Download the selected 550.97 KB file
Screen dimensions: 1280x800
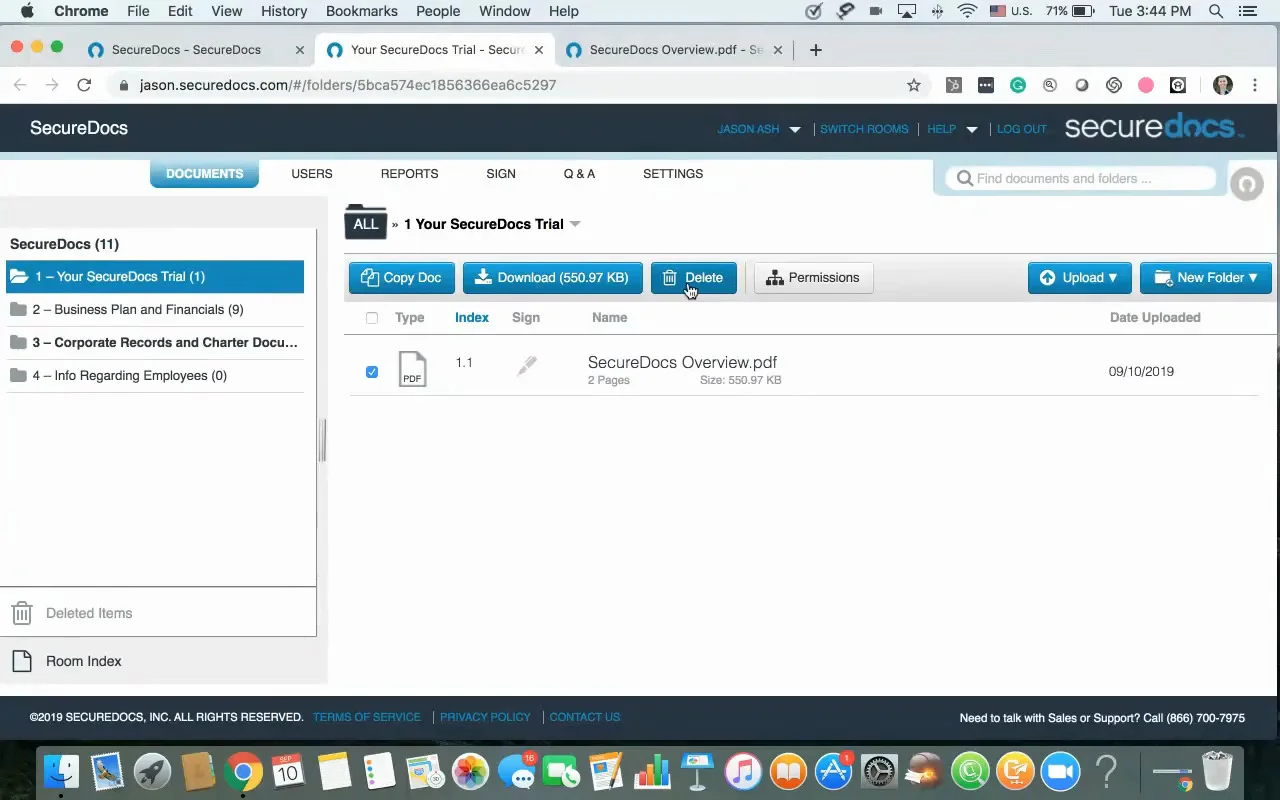click(552, 278)
